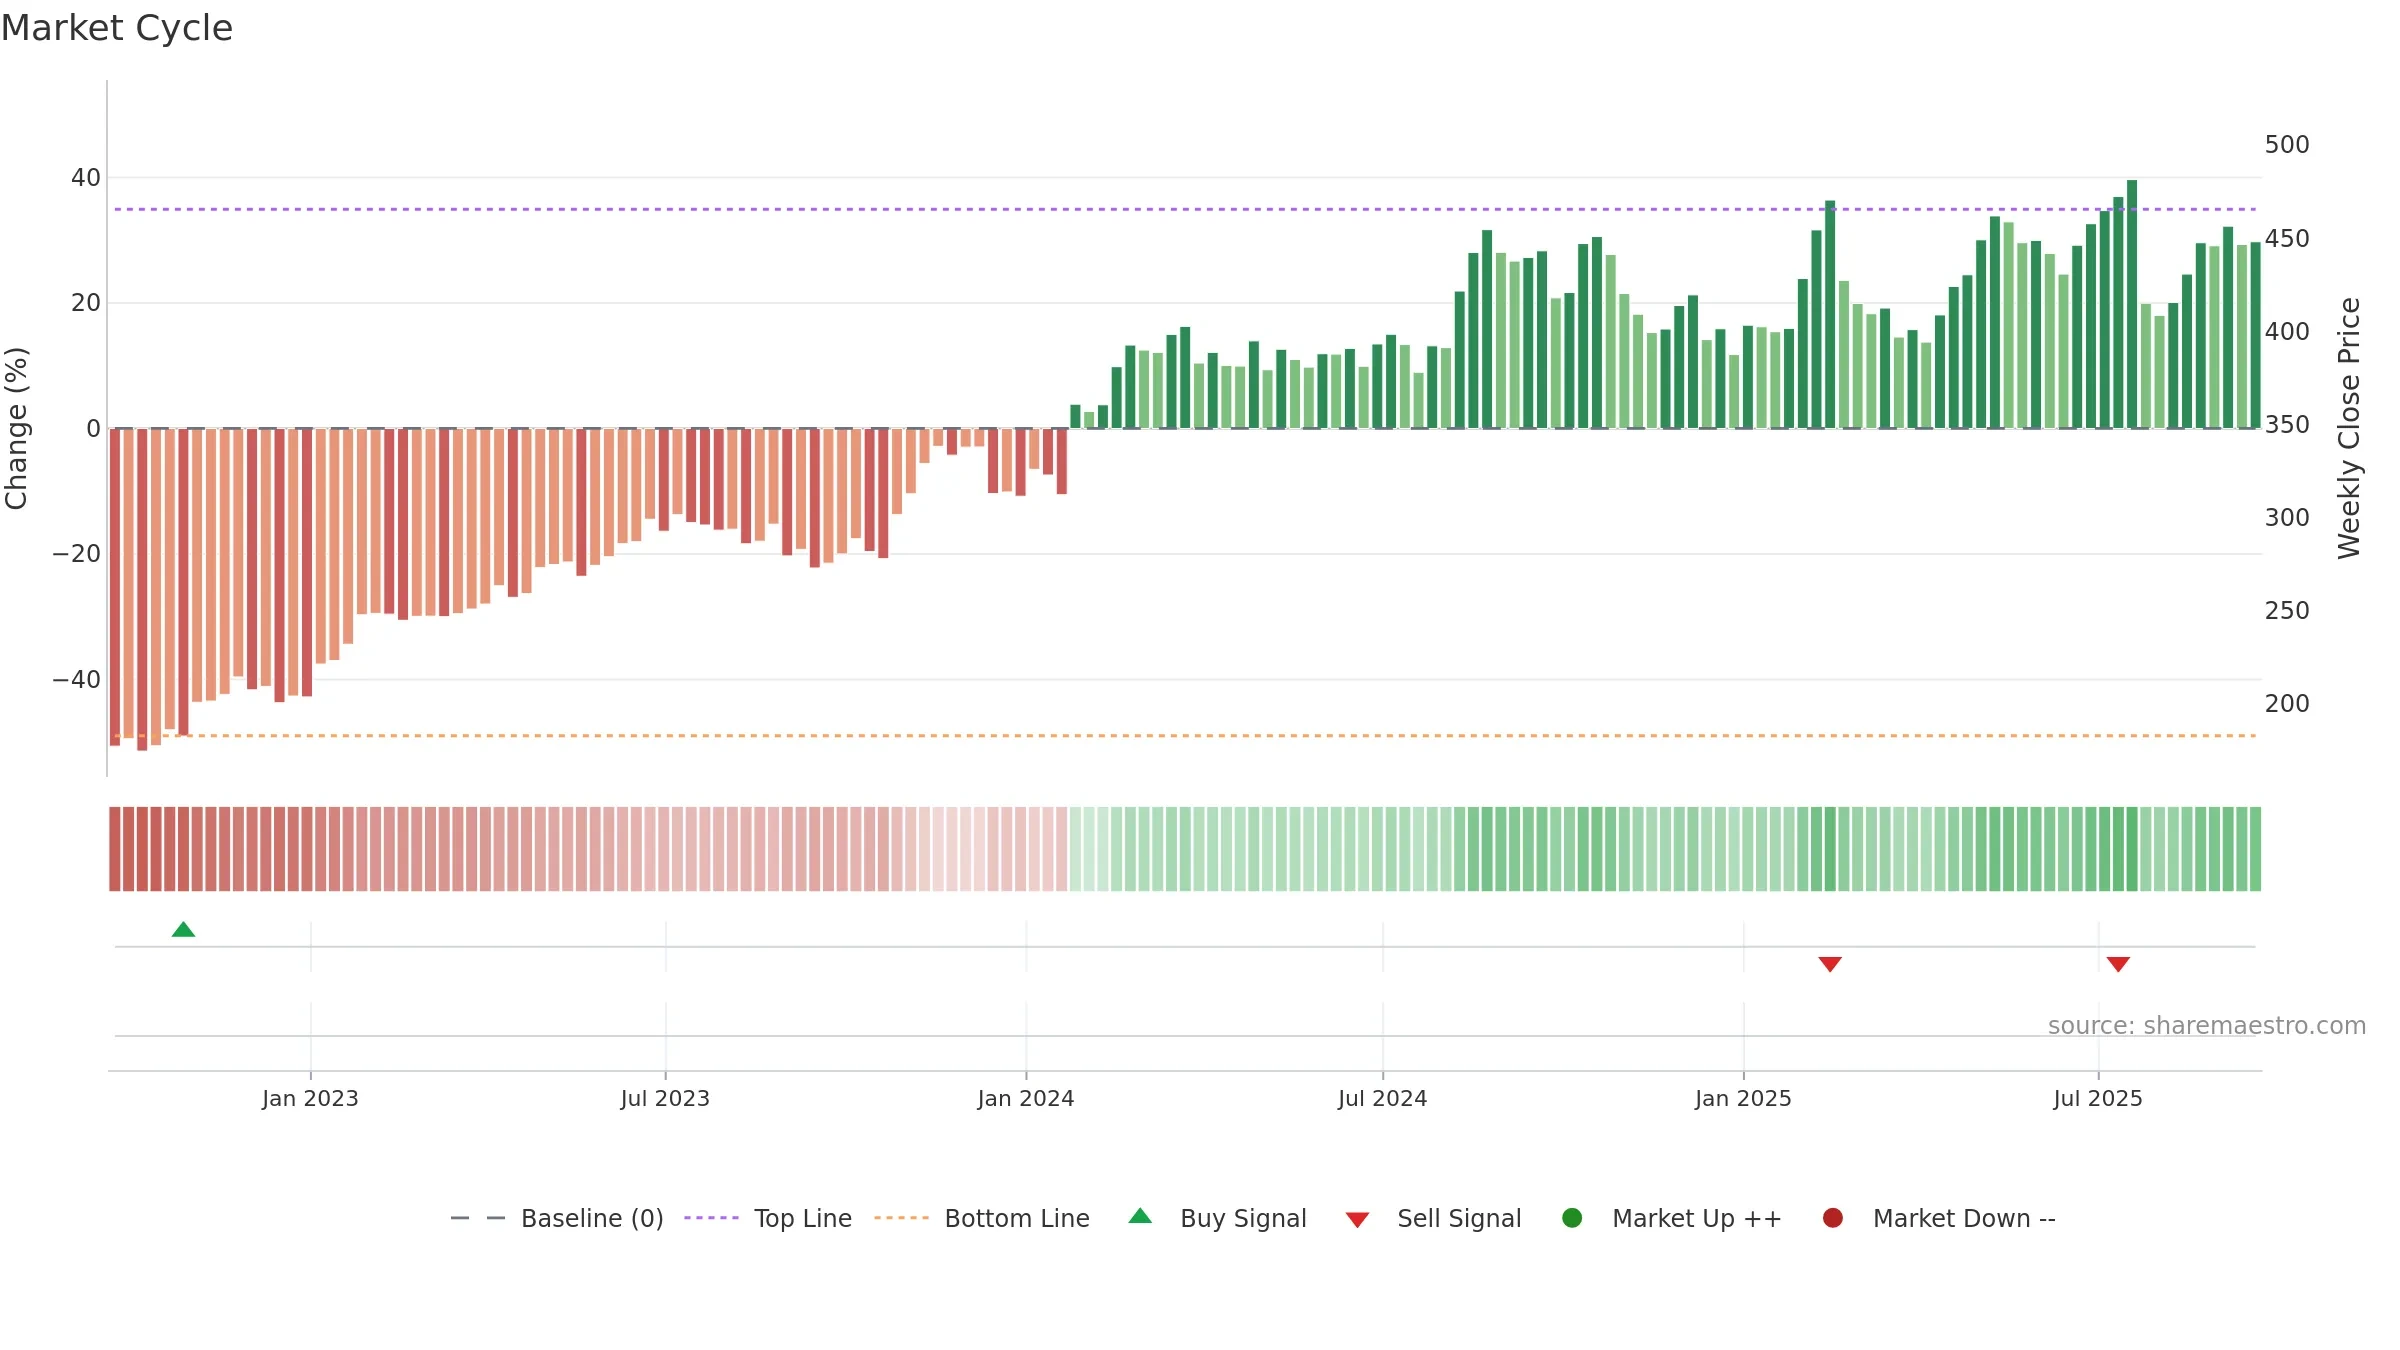Toggle the Bottom Line legend entry

982,1218
